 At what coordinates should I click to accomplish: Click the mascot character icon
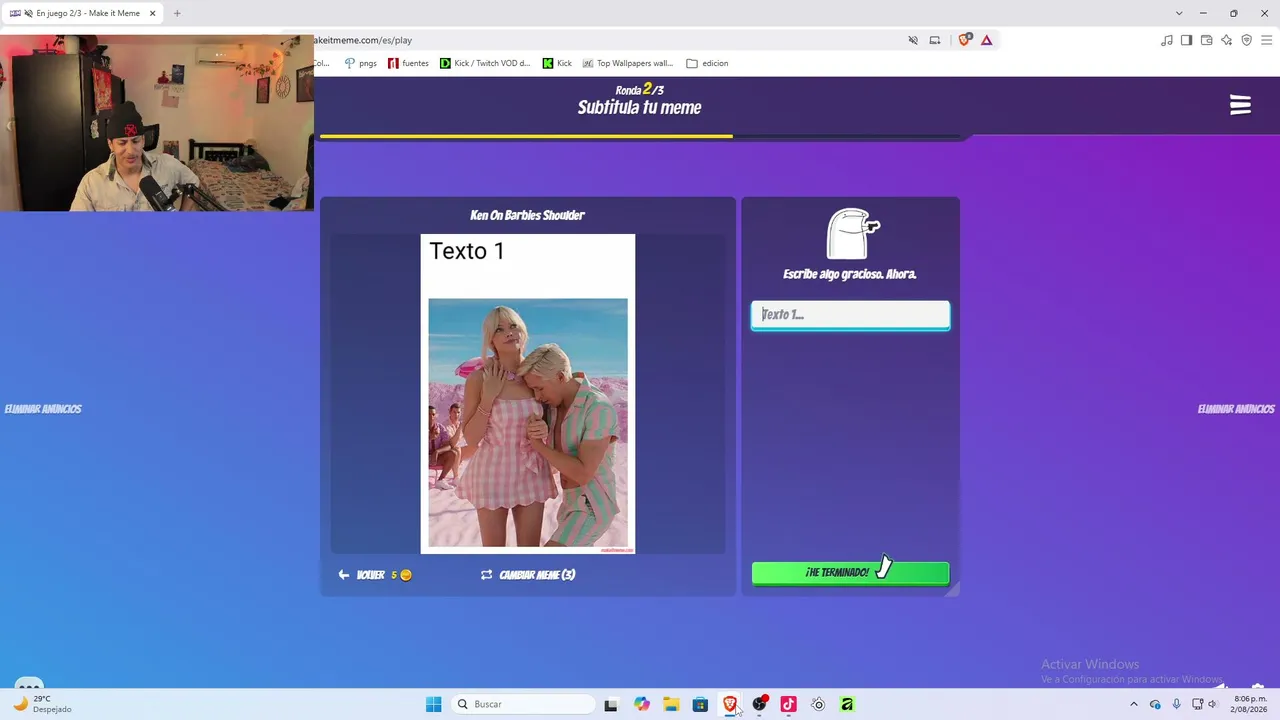(852, 234)
